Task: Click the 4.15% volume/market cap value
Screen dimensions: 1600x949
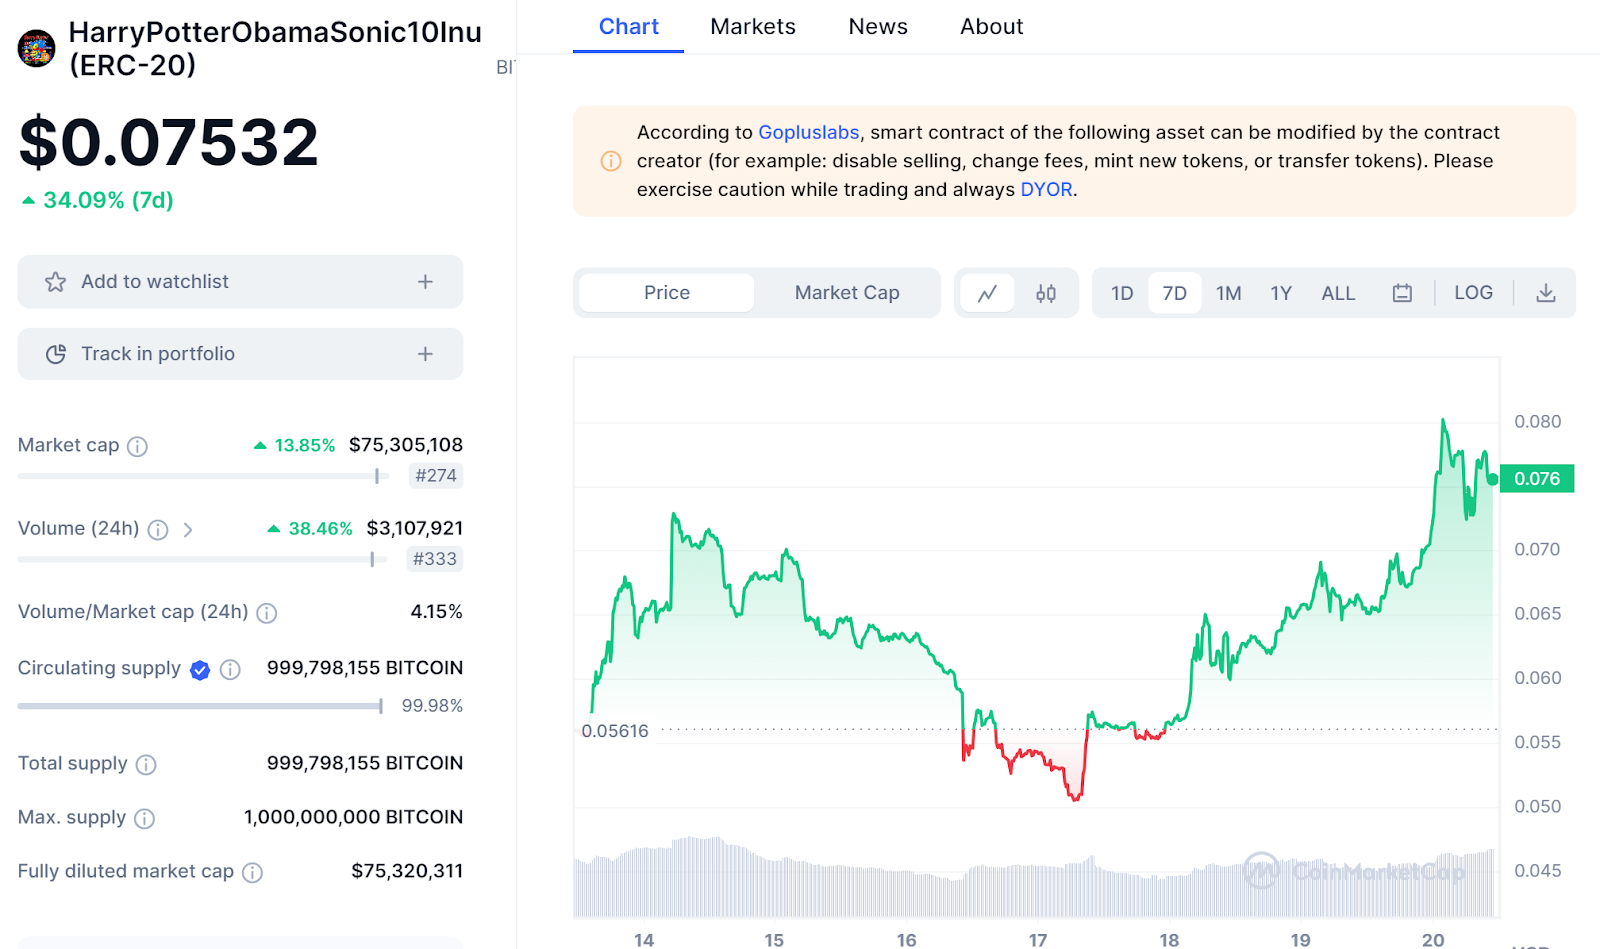Action: click(437, 611)
